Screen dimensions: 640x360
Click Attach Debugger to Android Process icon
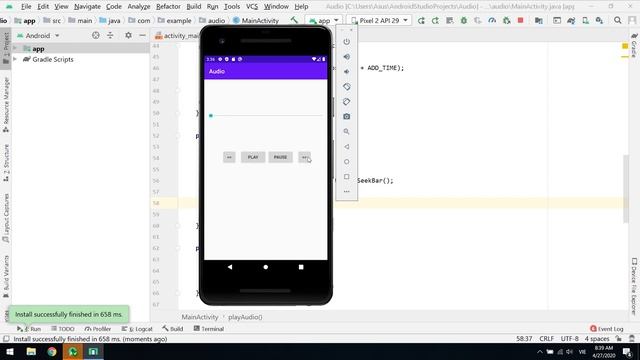[x=507, y=20]
